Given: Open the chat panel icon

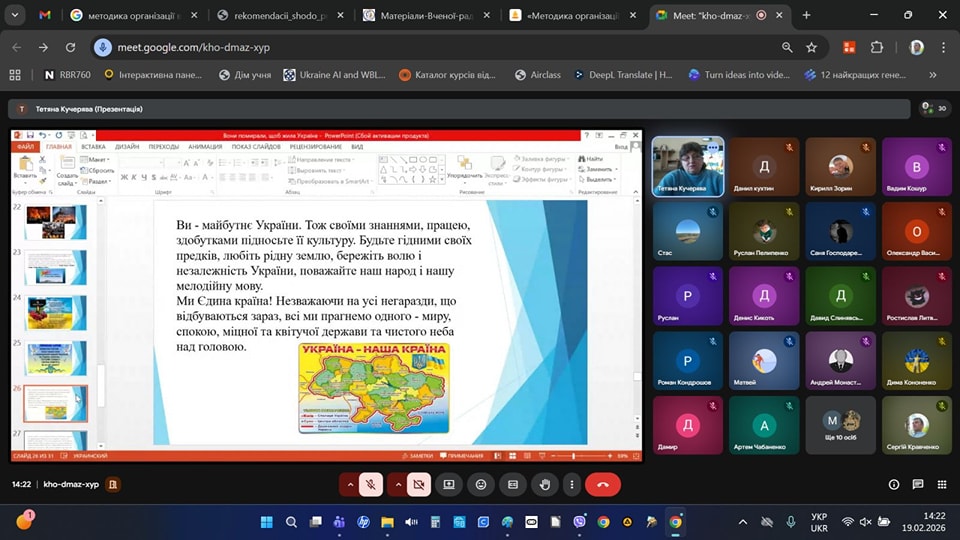Looking at the screenshot, I should click(918, 484).
